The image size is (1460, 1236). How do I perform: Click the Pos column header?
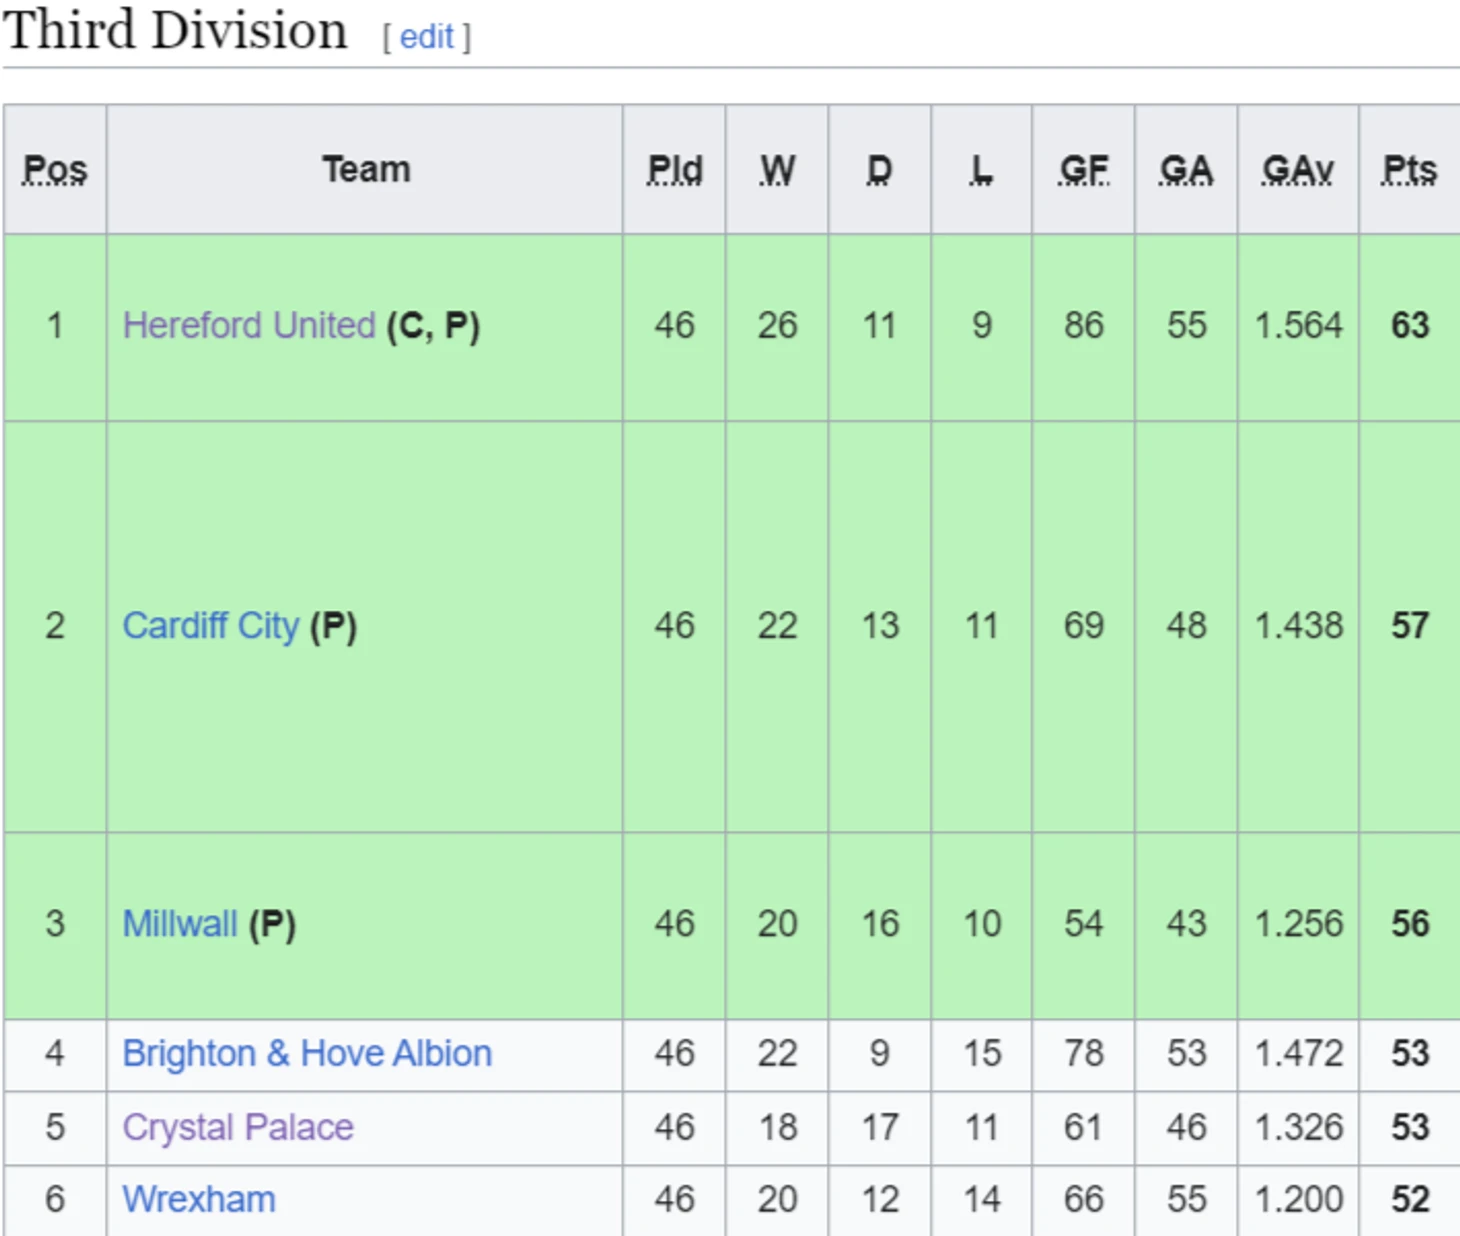click(x=55, y=170)
